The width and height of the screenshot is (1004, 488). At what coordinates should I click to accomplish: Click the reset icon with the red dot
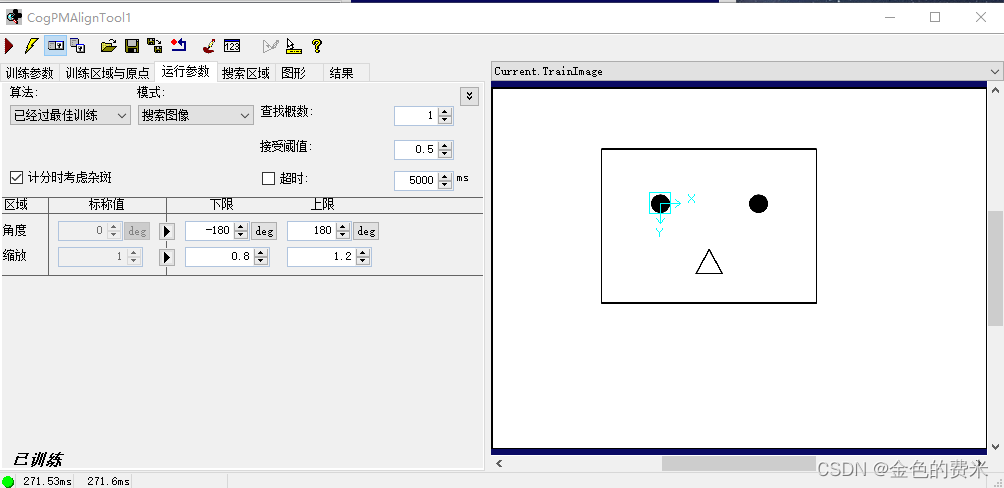click(179, 46)
